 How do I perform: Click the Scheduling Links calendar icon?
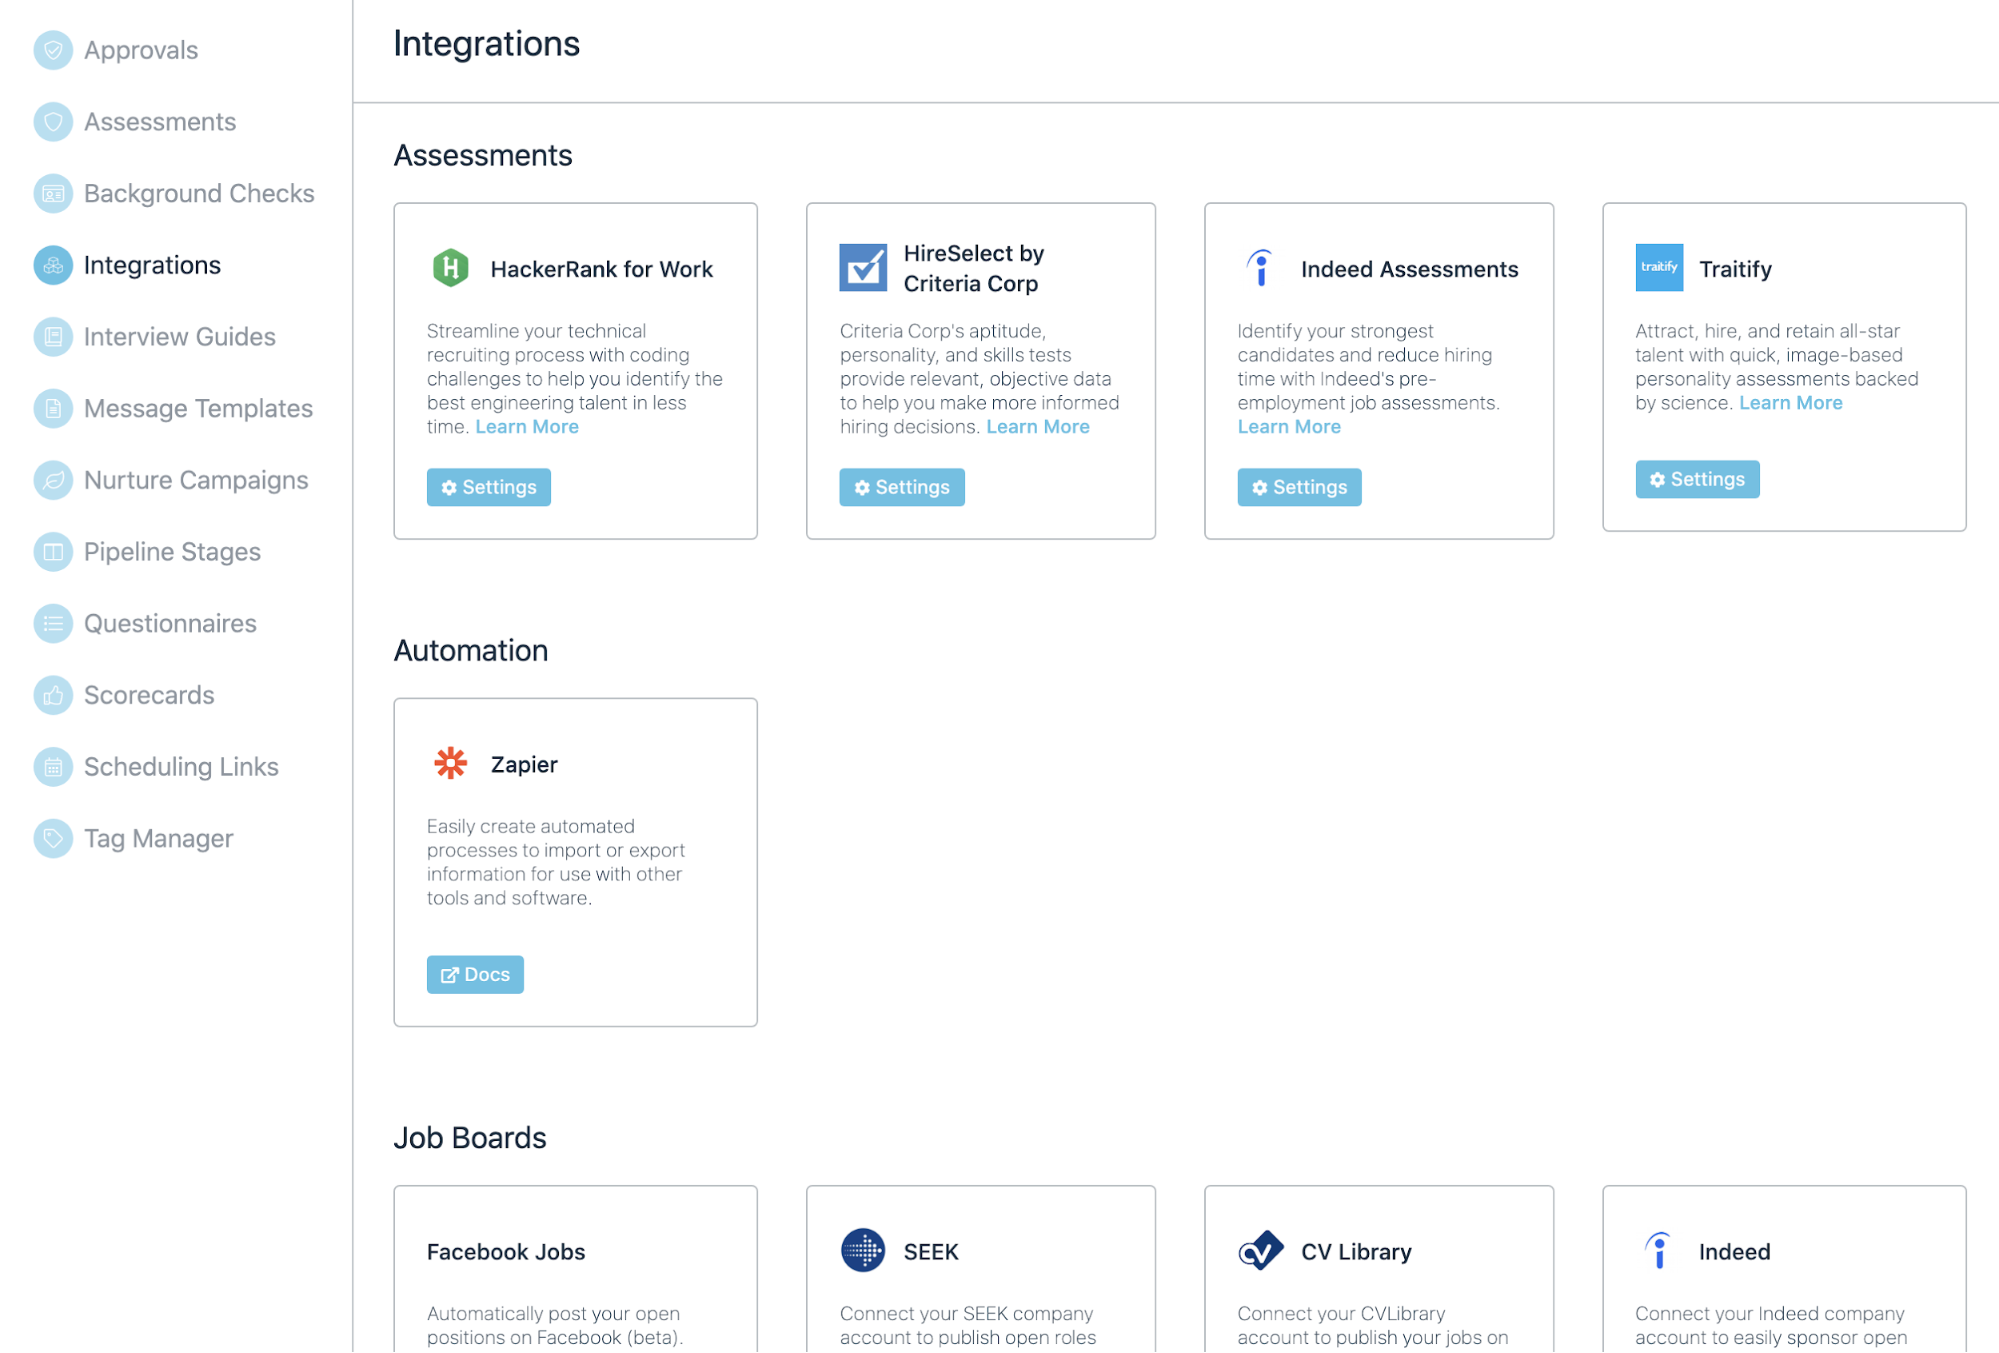click(x=53, y=767)
